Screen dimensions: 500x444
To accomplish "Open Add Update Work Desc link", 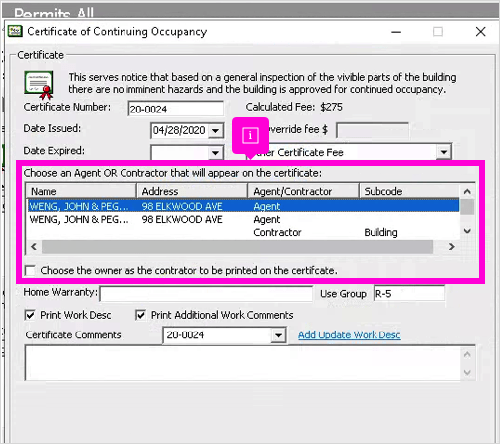I will coord(349,335).
